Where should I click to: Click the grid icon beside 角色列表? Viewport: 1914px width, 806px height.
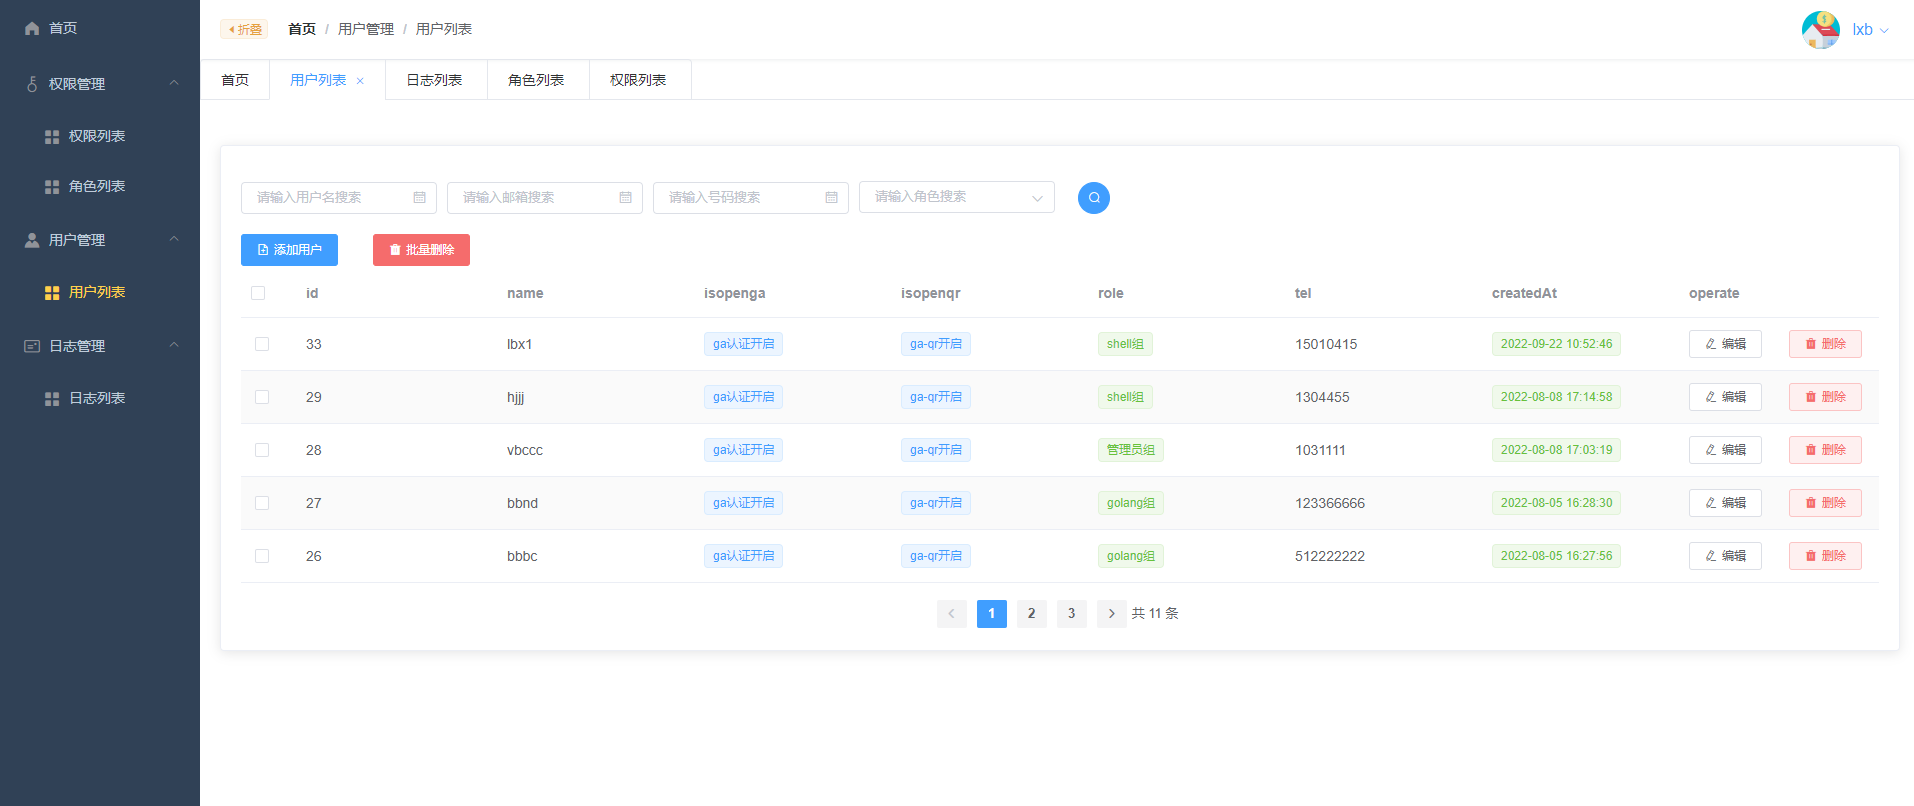(x=52, y=187)
